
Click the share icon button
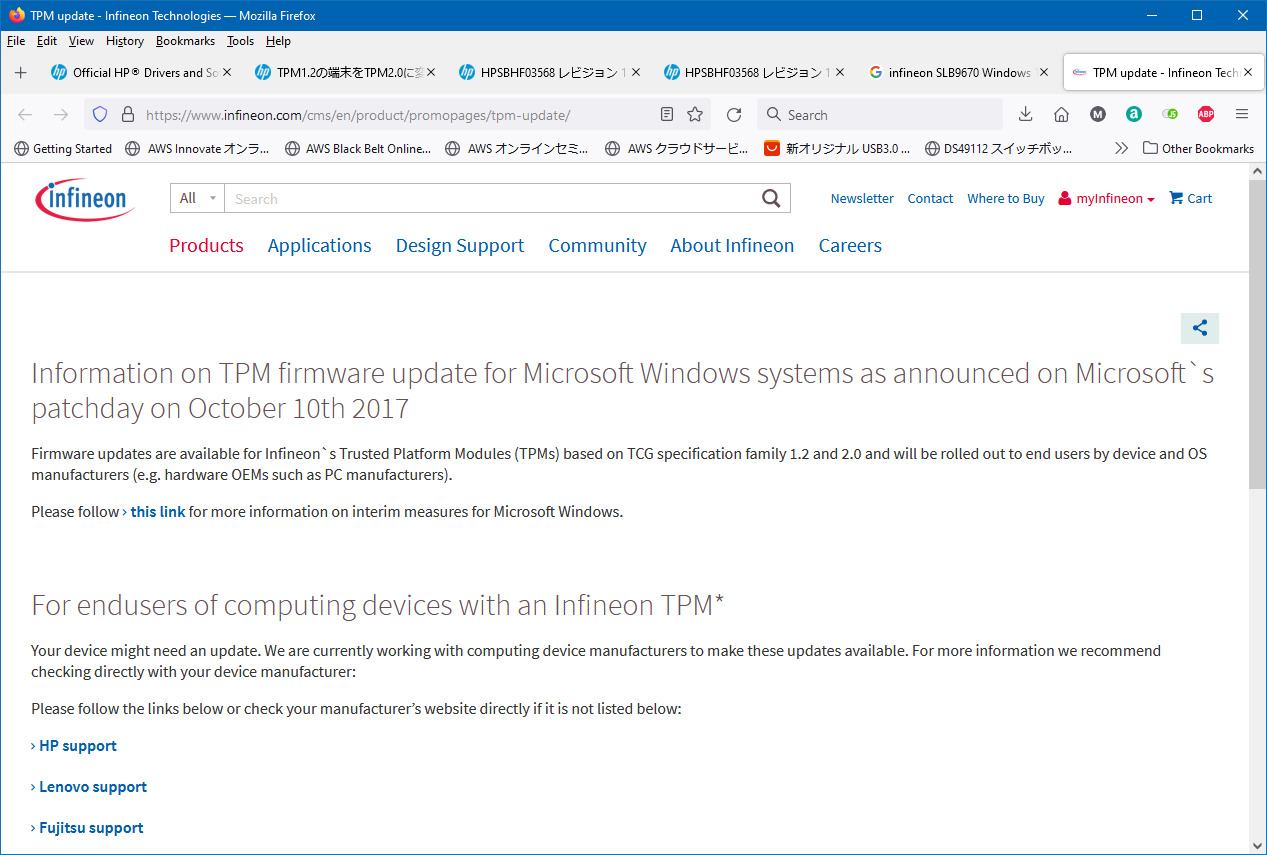click(x=1200, y=328)
